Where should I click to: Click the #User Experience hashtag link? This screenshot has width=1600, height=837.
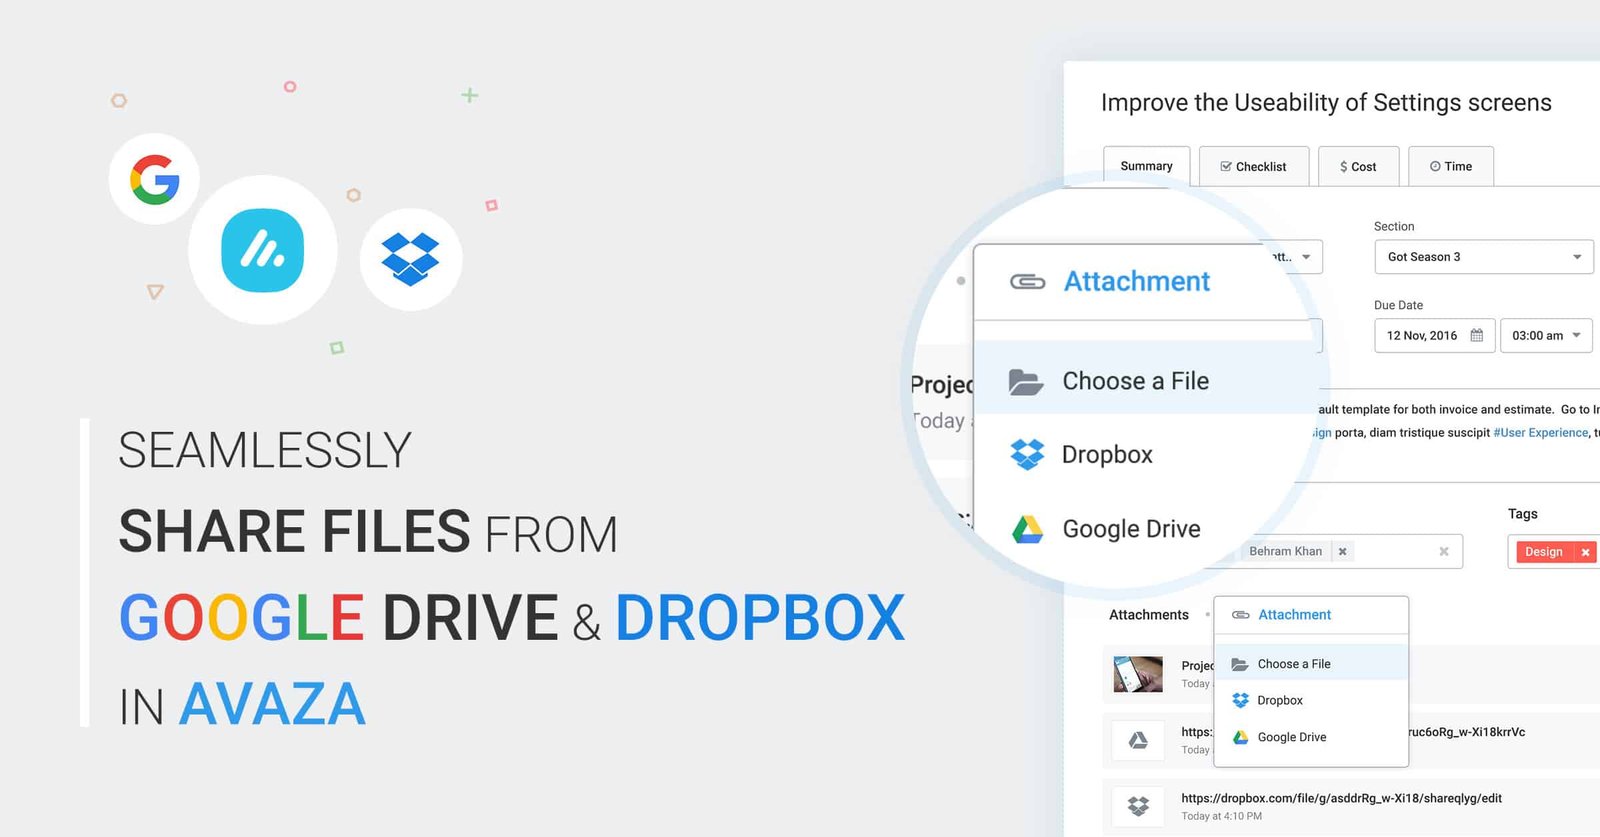coord(1540,433)
